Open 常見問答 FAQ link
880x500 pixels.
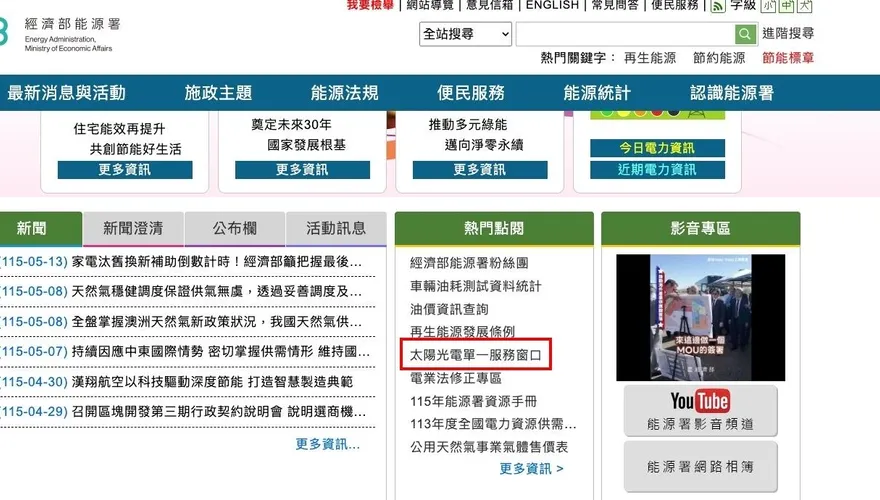615,5
